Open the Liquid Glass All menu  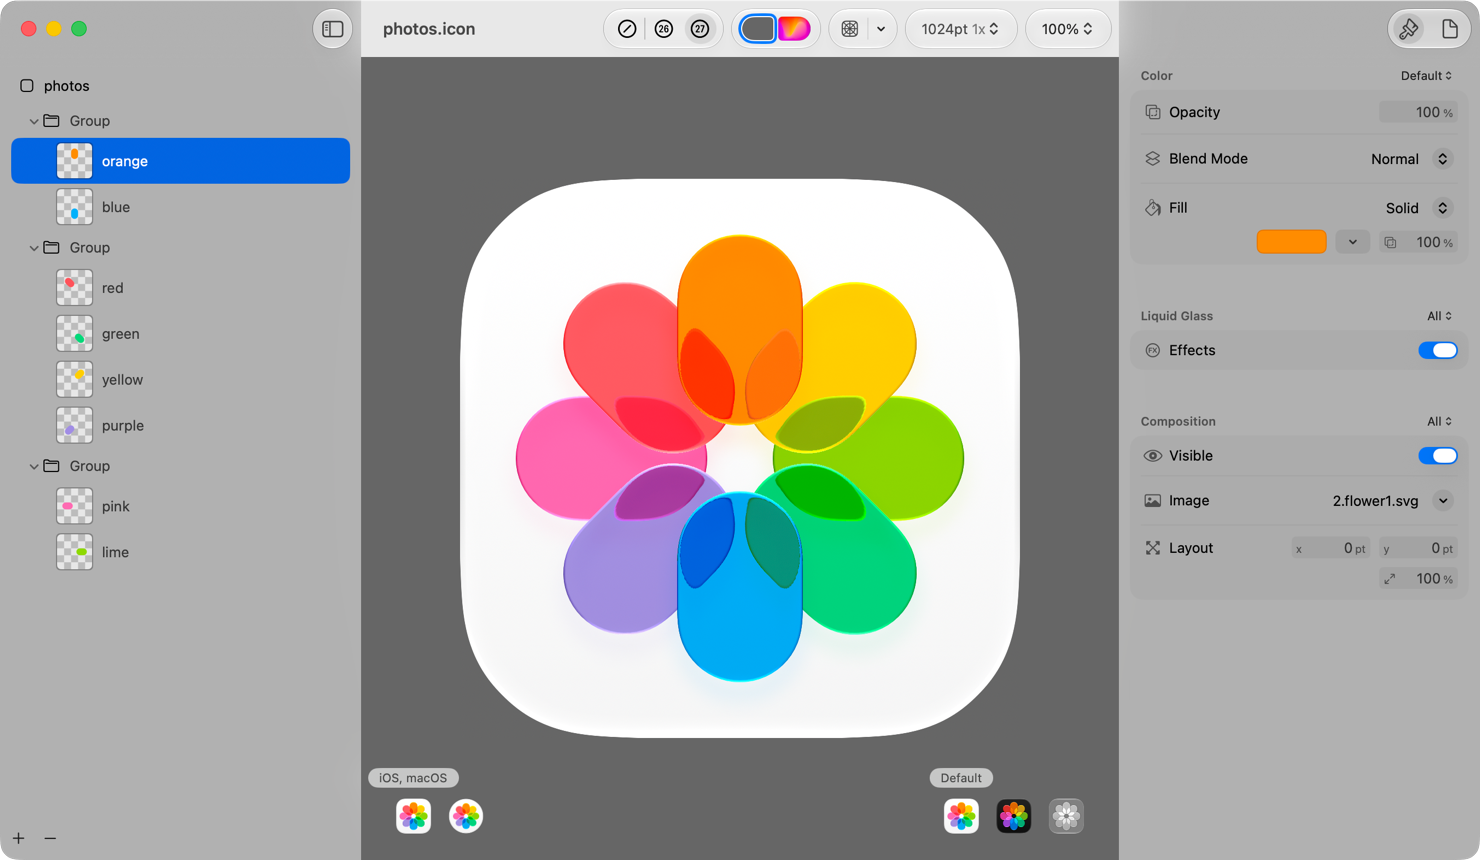point(1439,316)
